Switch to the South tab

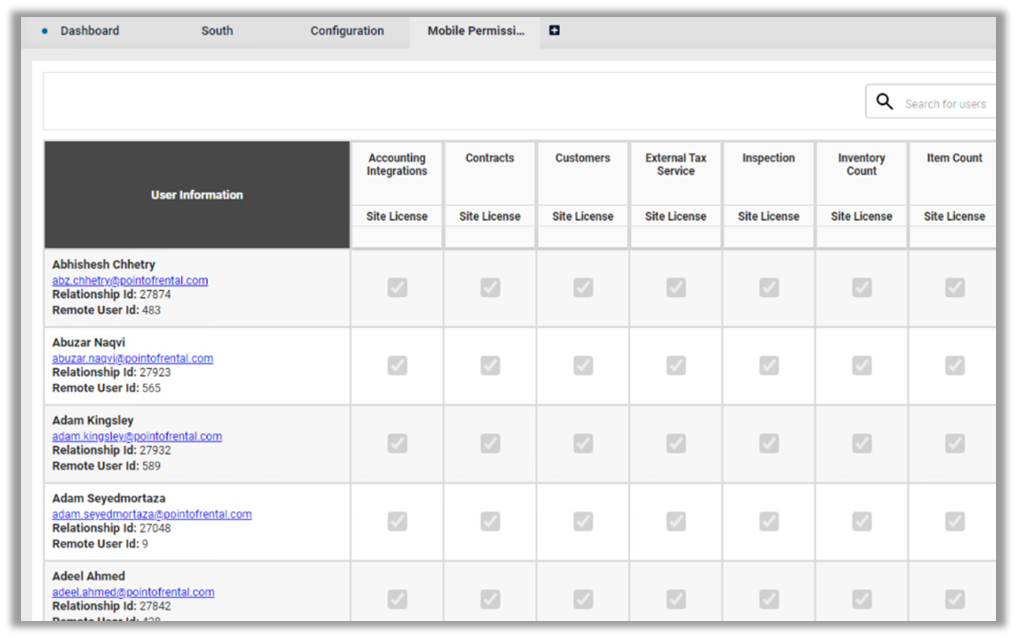pyautogui.click(x=217, y=31)
